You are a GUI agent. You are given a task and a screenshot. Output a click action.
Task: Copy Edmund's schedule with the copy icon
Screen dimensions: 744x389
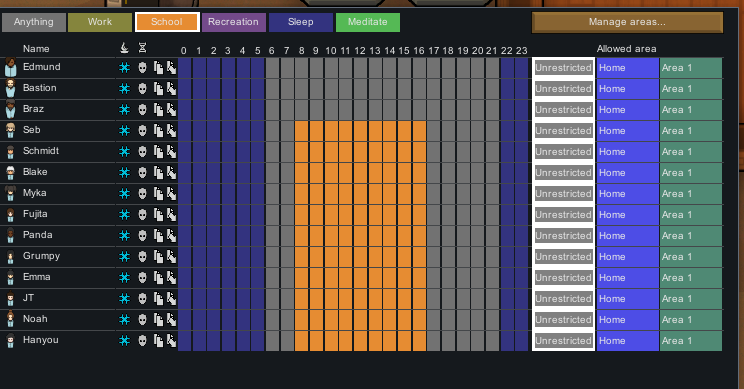pyautogui.click(x=158, y=67)
